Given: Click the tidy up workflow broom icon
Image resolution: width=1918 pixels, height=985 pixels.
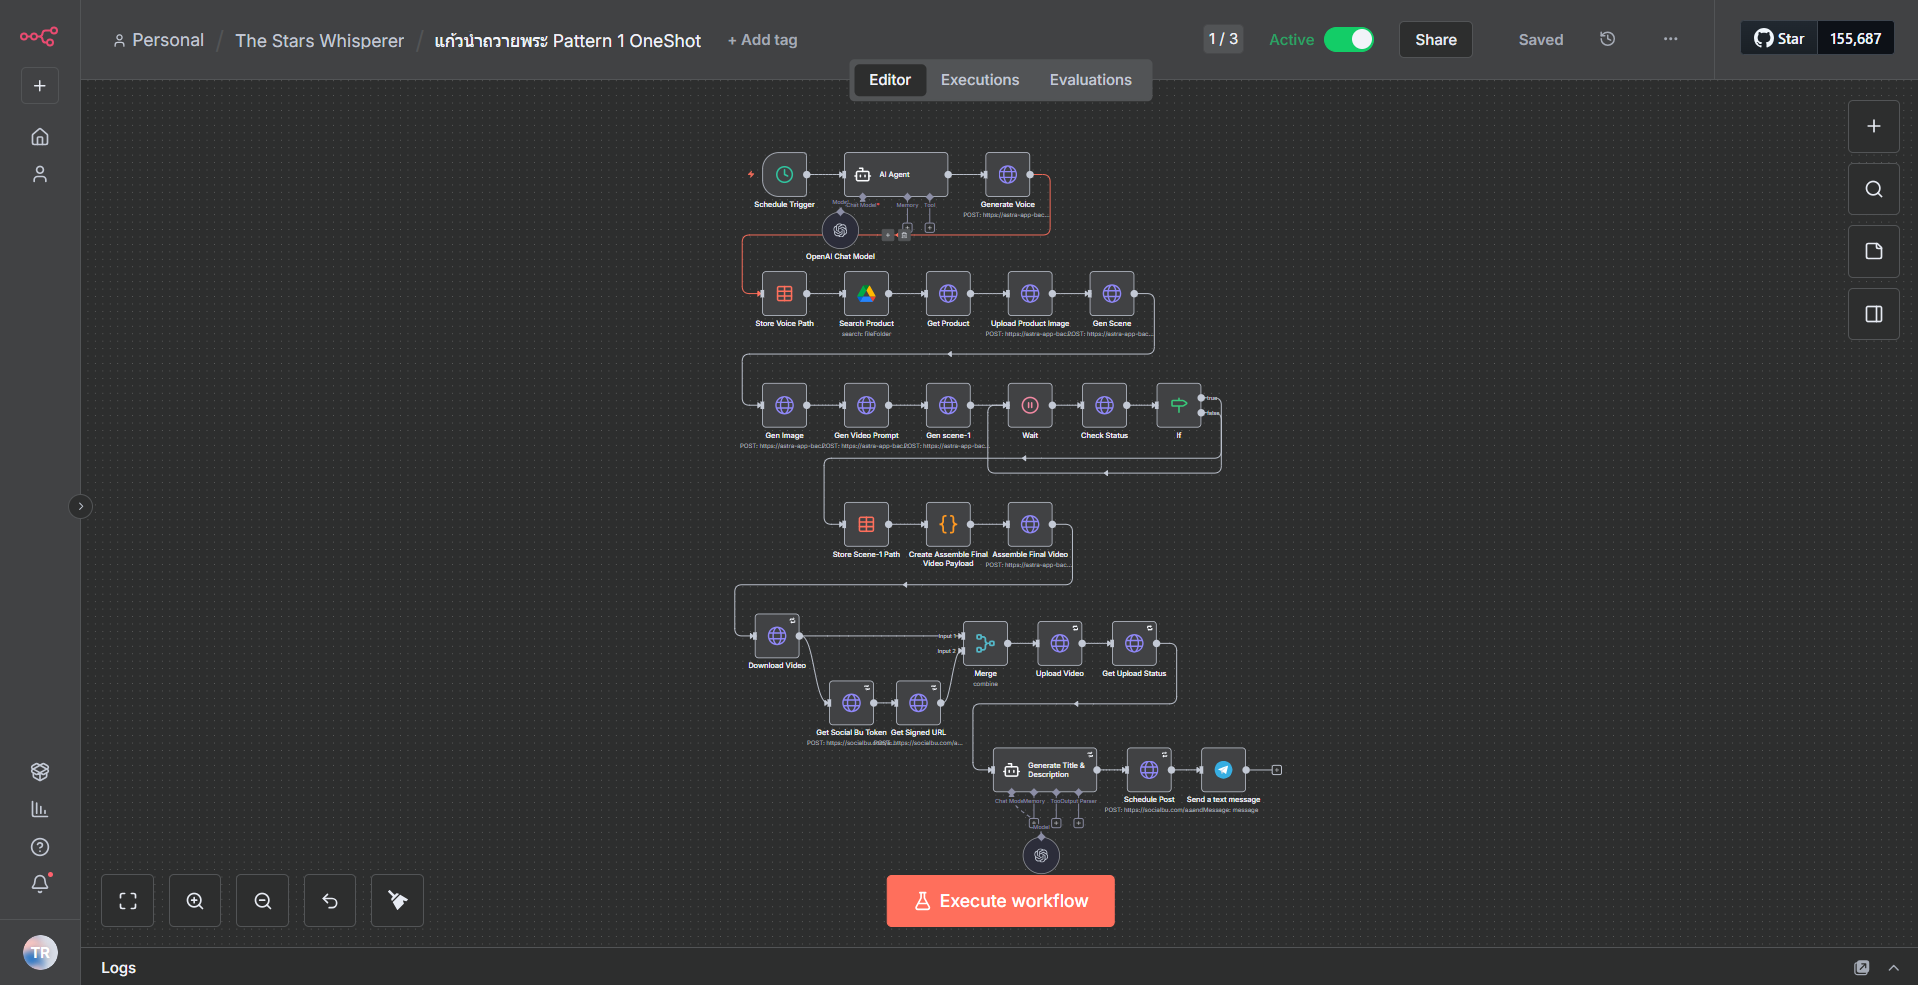Looking at the screenshot, I should 397,901.
